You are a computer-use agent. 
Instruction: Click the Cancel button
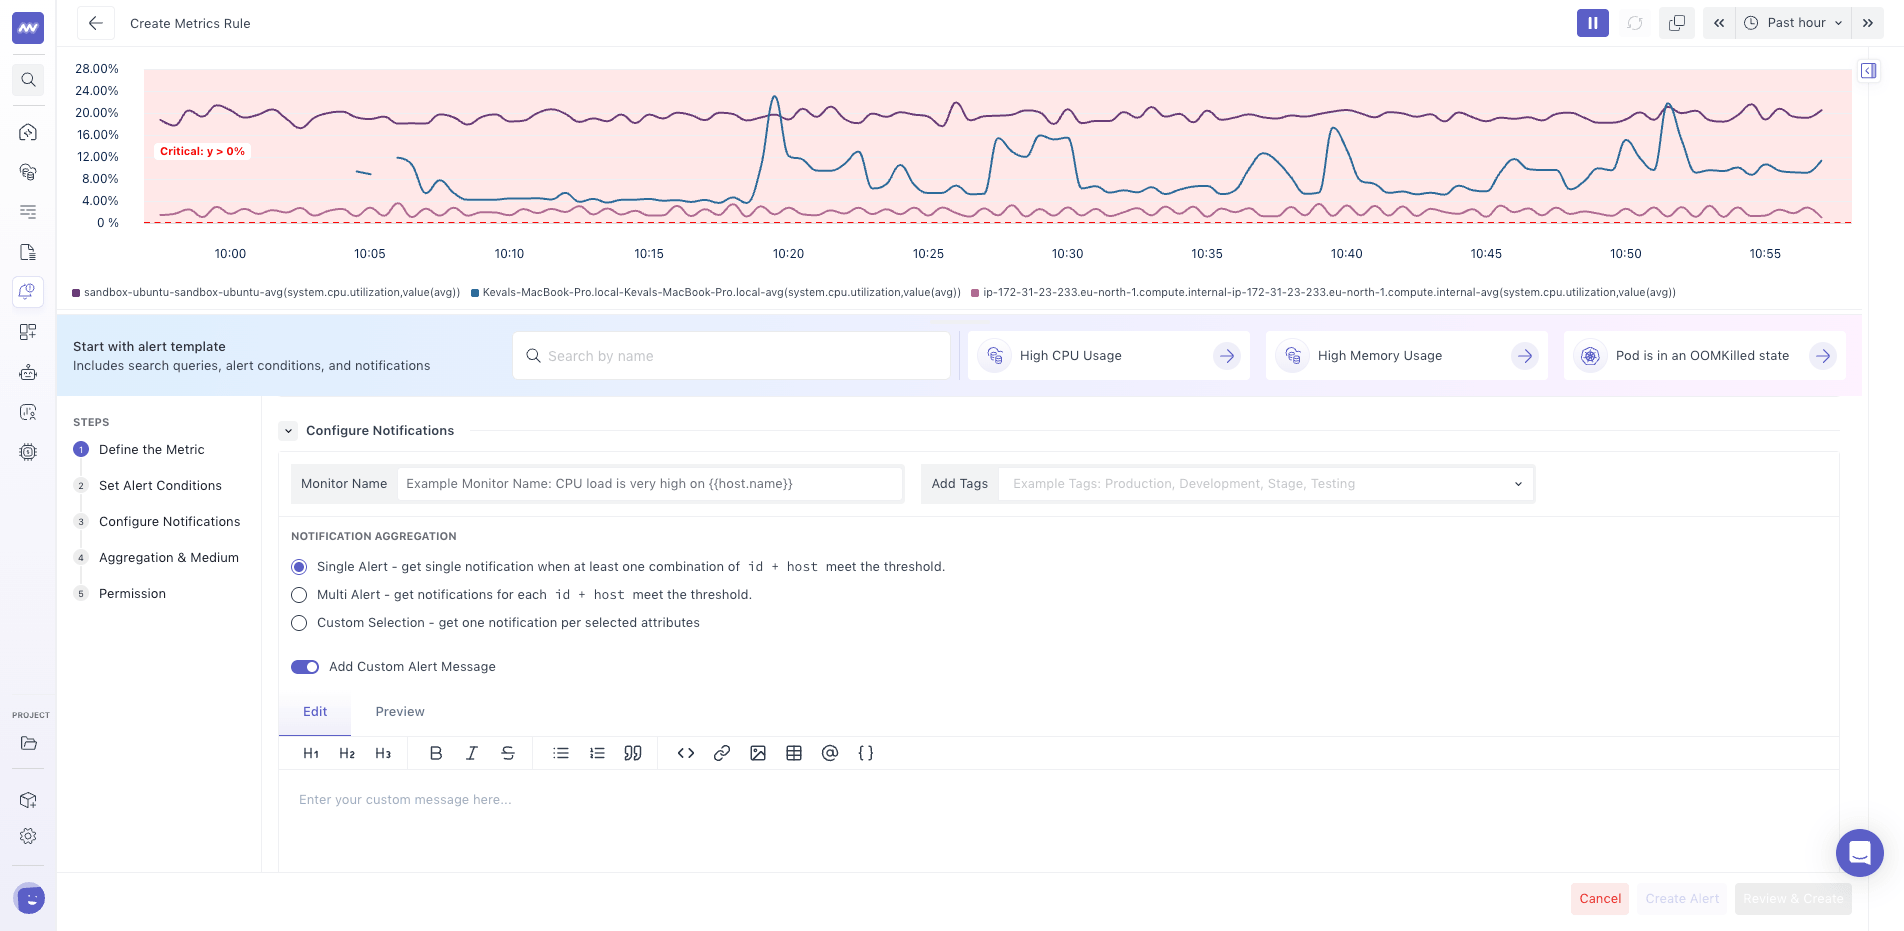coord(1600,899)
